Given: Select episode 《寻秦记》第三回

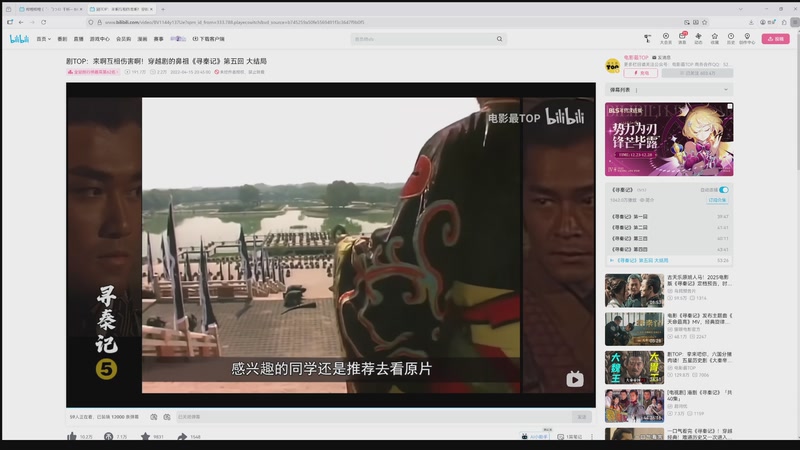Looking at the screenshot, I should point(669,238).
